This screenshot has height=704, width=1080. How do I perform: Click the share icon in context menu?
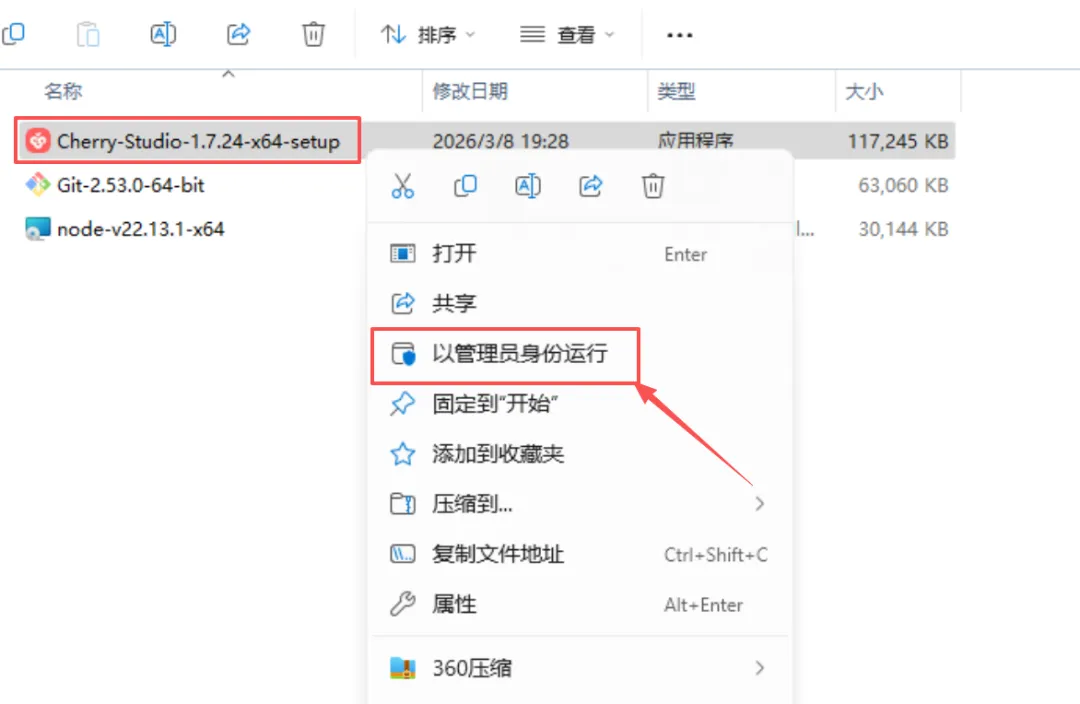[x=590, y=186]
